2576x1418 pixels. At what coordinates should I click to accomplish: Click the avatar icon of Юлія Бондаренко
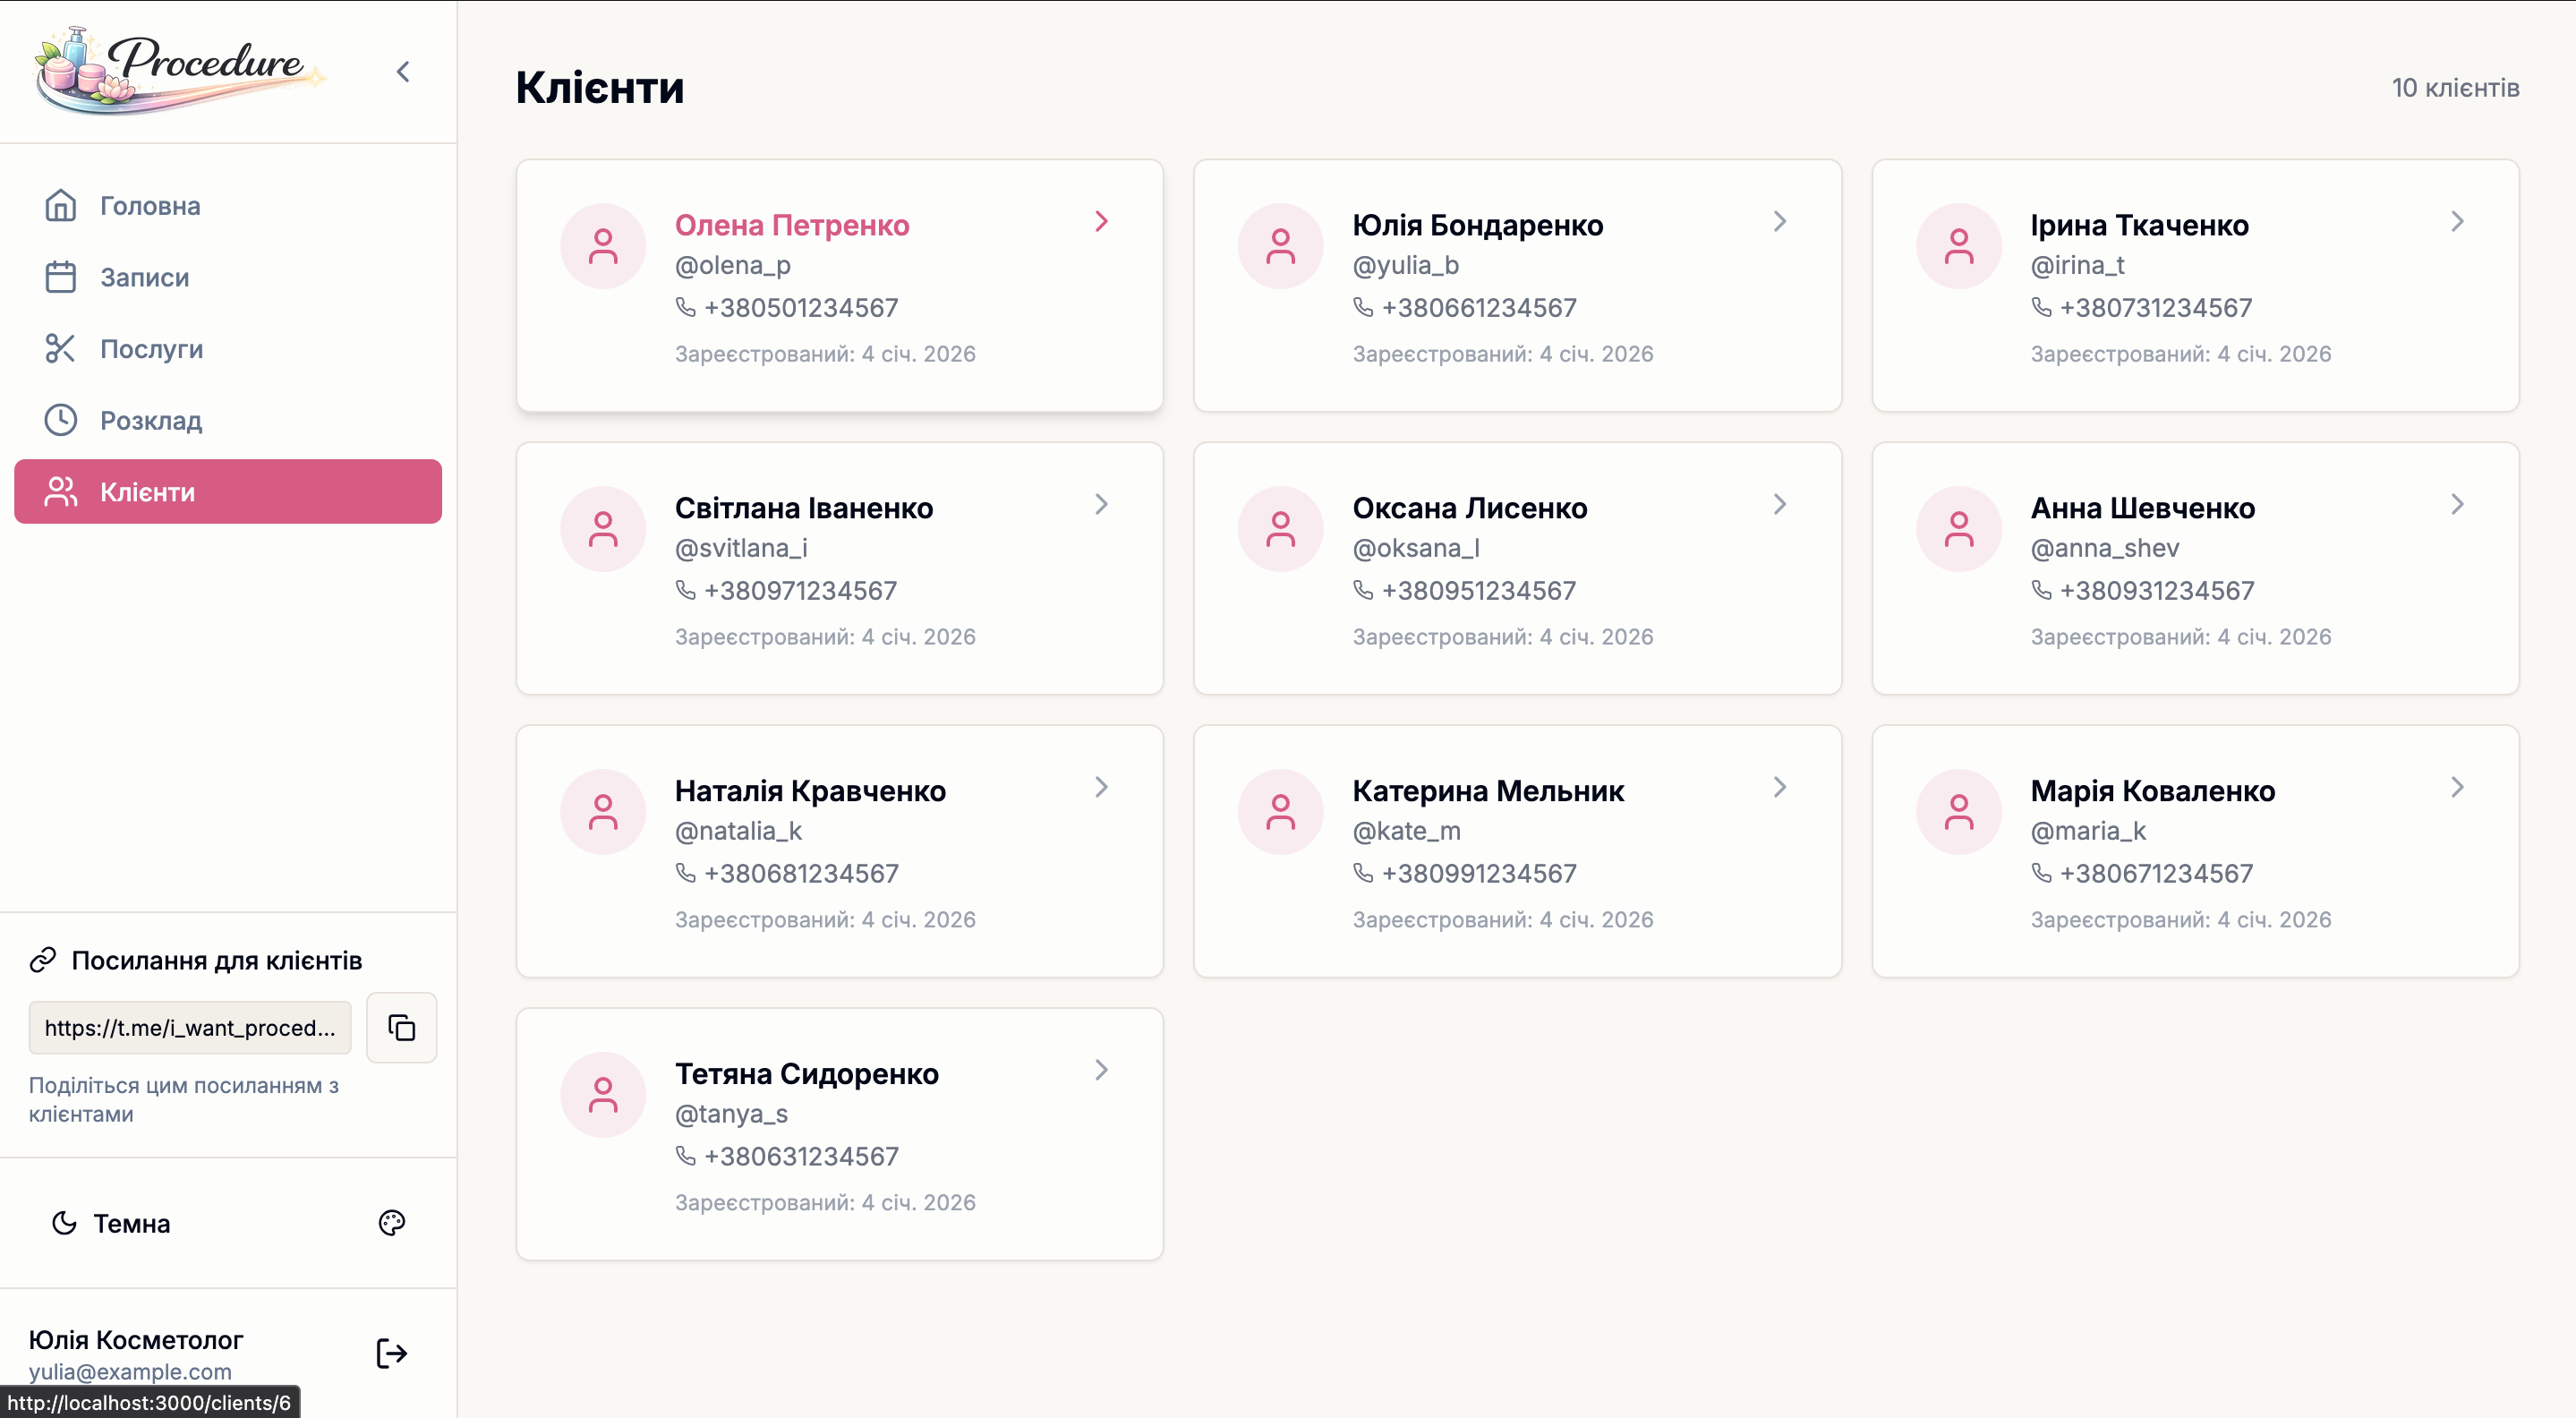[x=1280, y=246]
